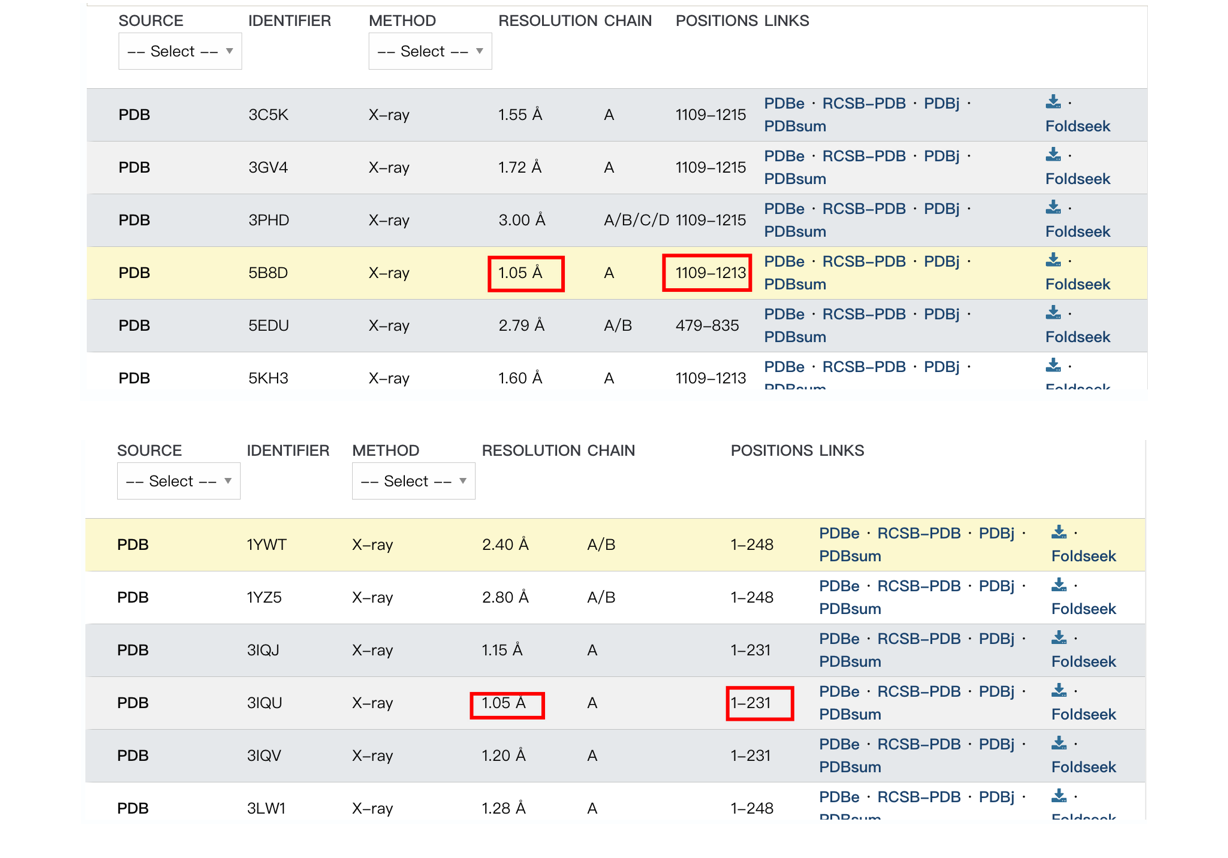Click download icon for 1YZ5 row
Screen dimensions: 1228x858
pyautogui.click(x=1059, y=585)
